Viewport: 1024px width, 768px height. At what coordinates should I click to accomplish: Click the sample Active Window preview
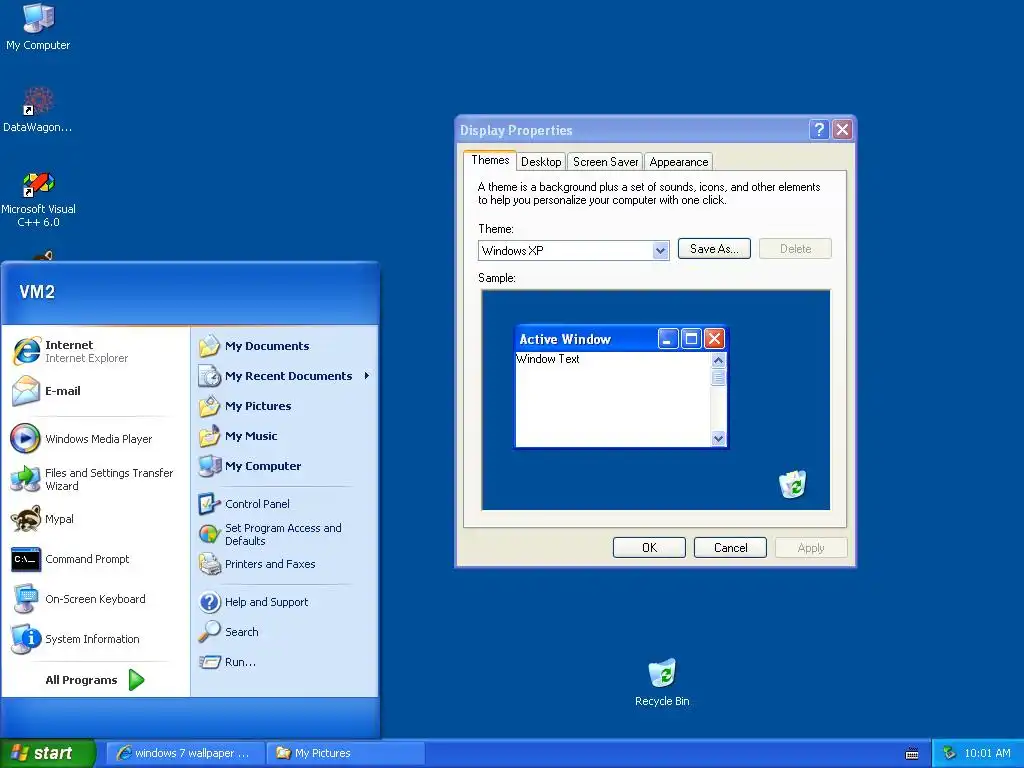pyautogui.click(x=621, y=387)
